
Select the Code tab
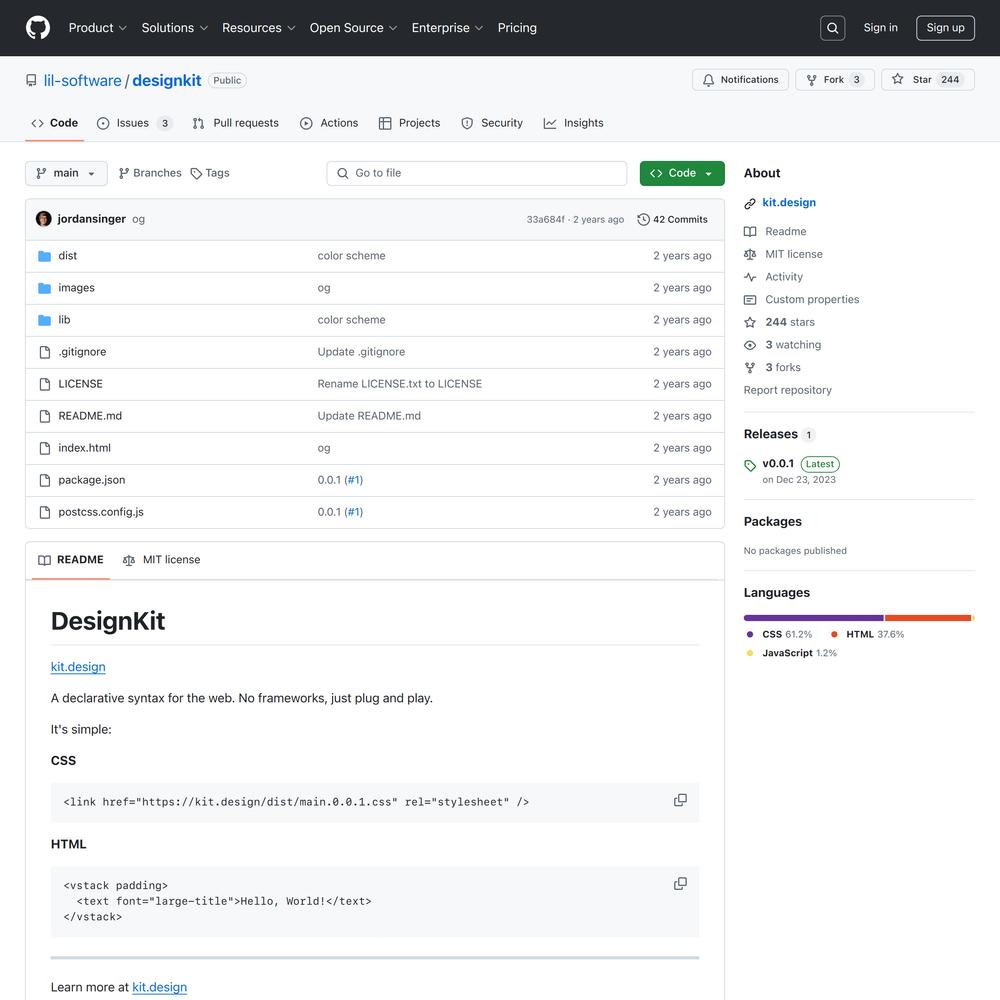coord(55,123)
